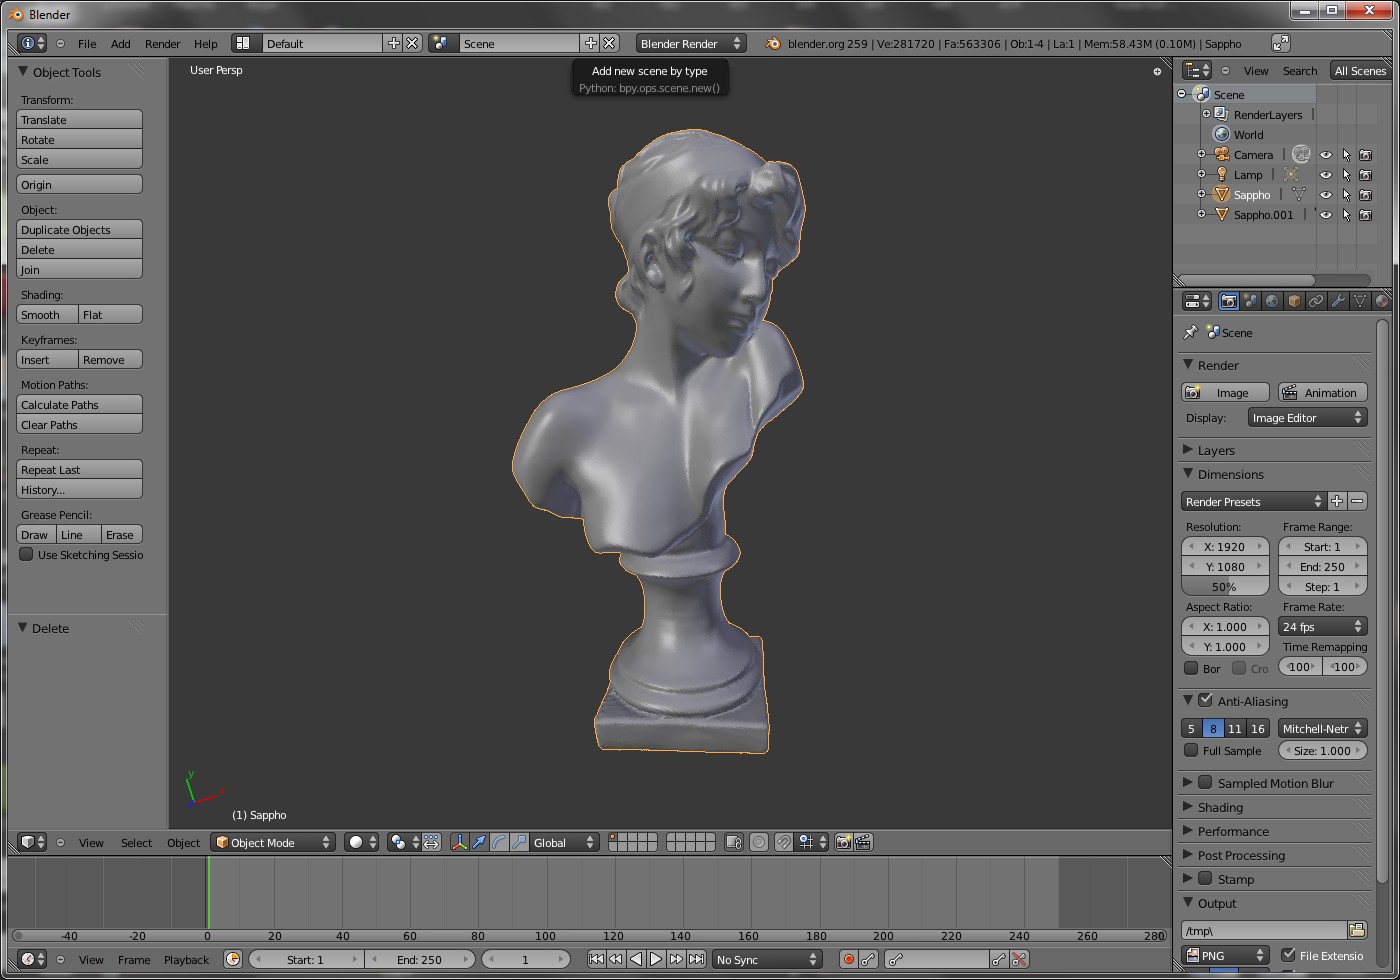Open the Blender Render engine dropdown
Image resolution: width=1400 pixels, height=980 pixels.
(691, 43)
